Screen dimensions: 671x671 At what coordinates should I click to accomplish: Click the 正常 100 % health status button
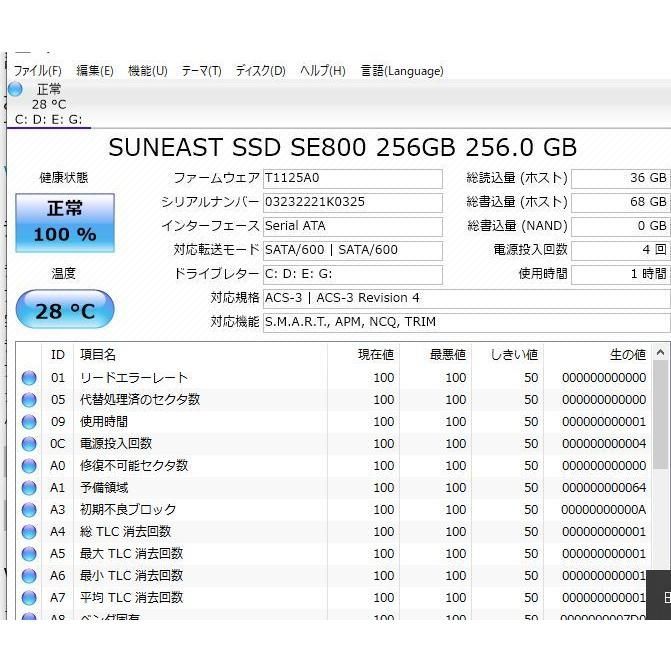pyautogui.click(x=65, y=223)
